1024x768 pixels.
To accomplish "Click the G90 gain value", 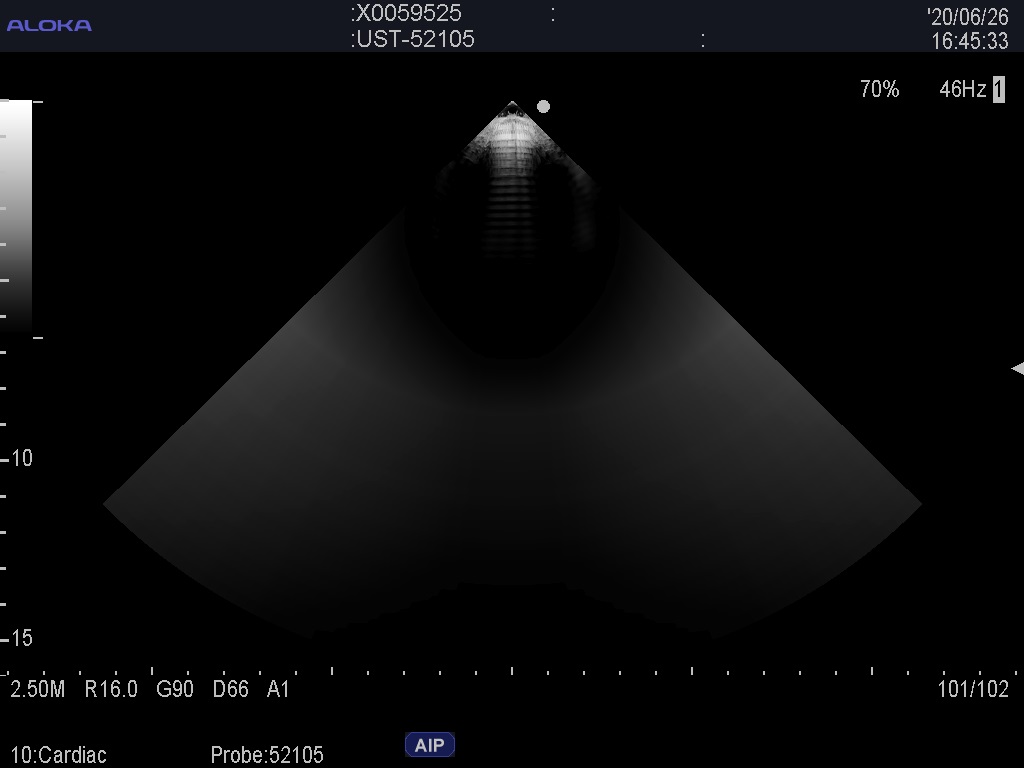I will click(175, 689).
